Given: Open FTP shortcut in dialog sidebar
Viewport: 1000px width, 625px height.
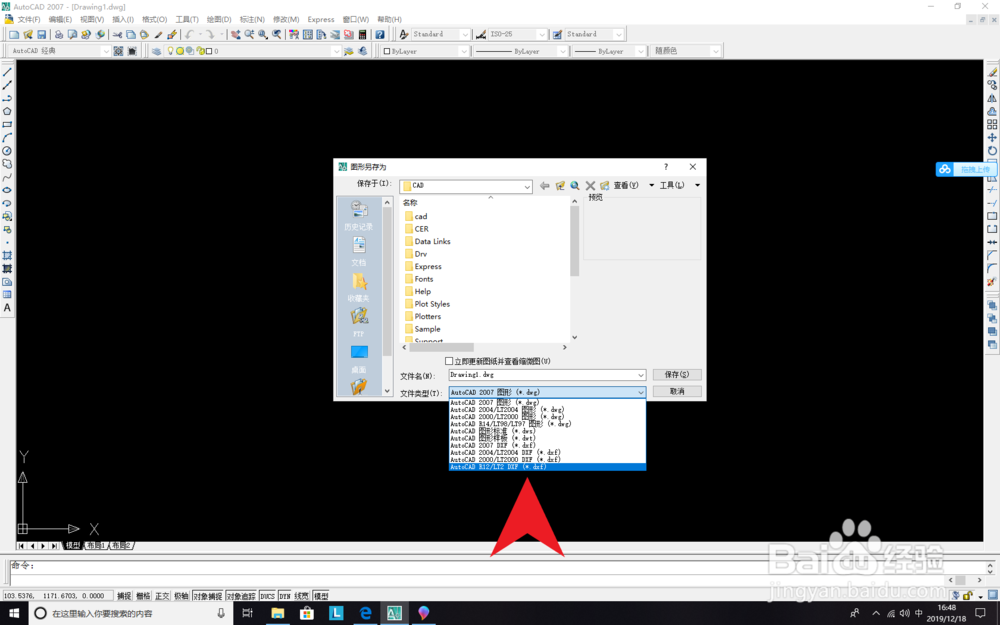Looking at the screenshot, I should [359, 322].
